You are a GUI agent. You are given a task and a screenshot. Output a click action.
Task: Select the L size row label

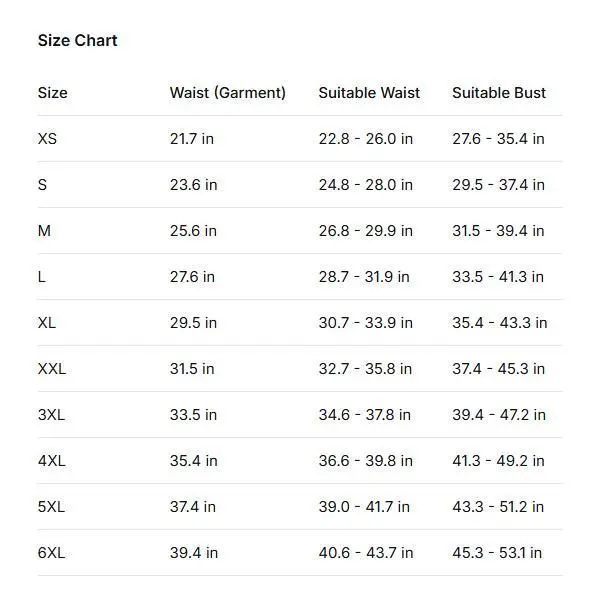point(42,277)
